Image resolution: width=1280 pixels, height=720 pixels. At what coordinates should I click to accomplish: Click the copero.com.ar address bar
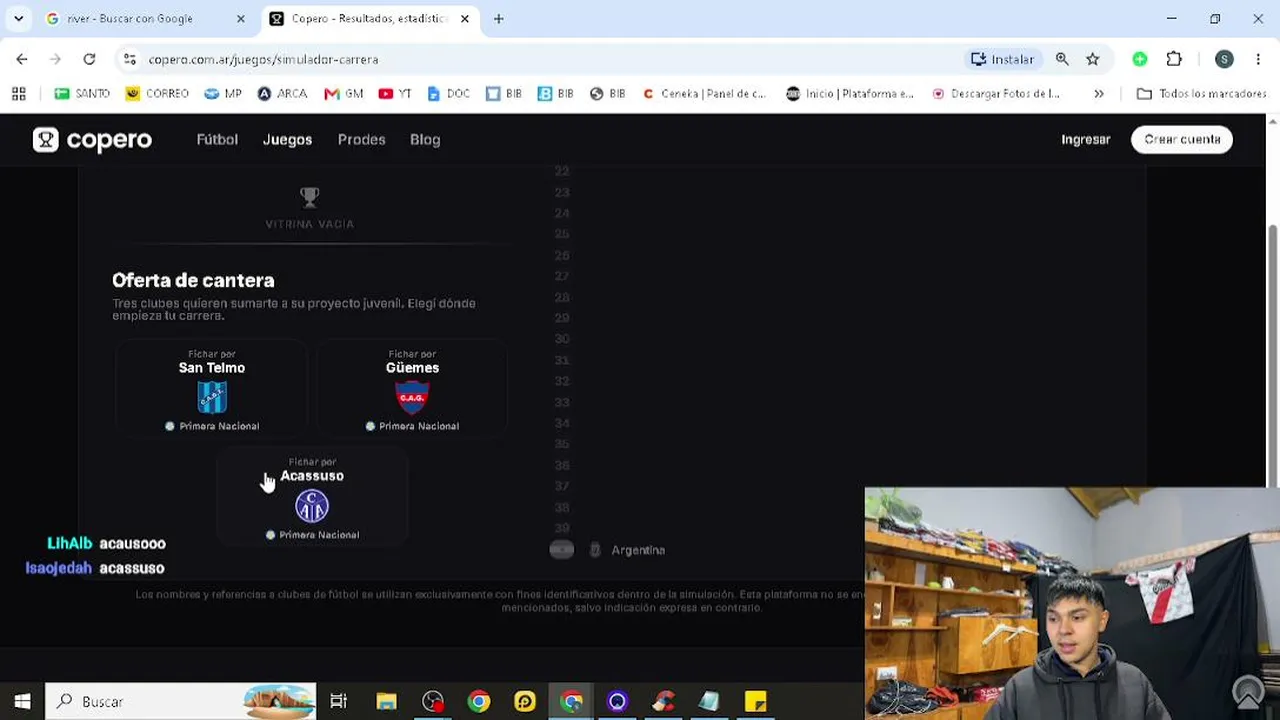(540, 59)
